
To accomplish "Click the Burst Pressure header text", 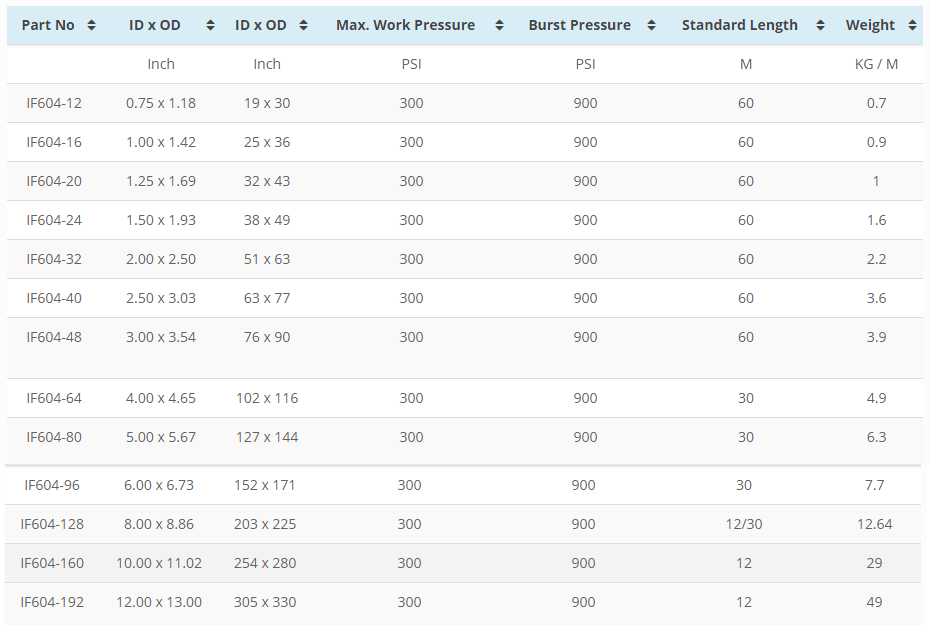I will coord(579,25).
